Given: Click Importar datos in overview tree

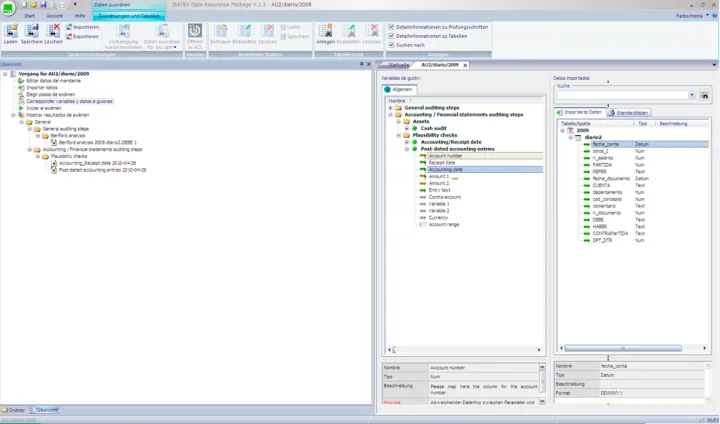Looking at the screenshot, I should 41,87.
